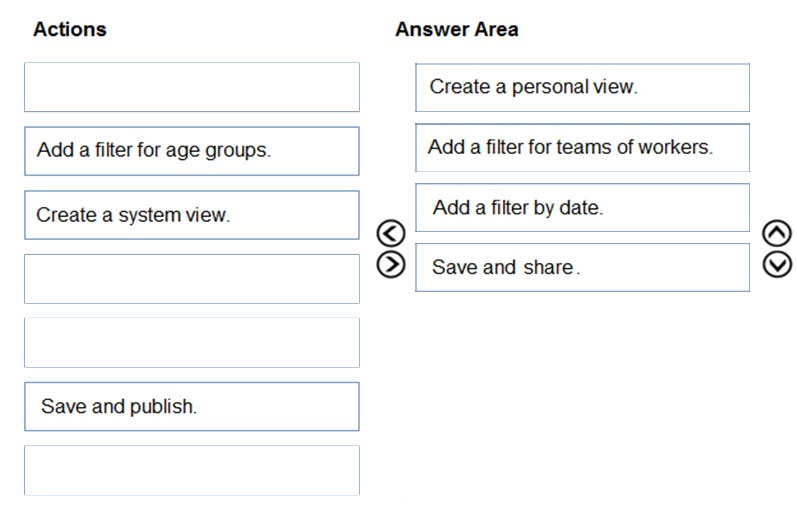797x524 pixels.
Task: Select 'Add a filter for teams of workers'
Action: tap(583, 147)
